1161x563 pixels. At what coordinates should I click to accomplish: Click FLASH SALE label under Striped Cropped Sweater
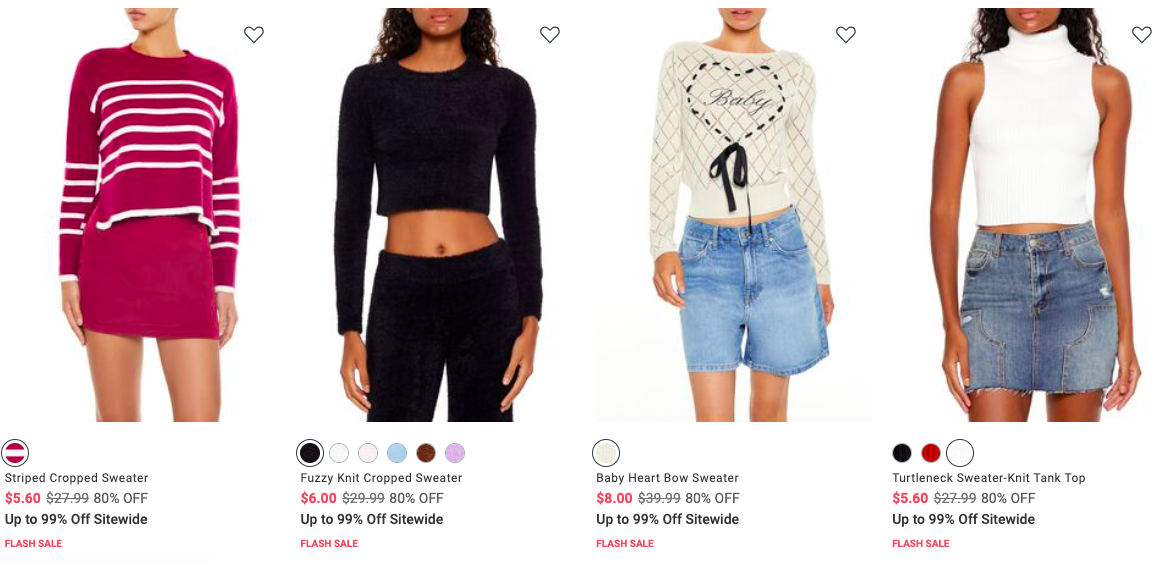click(33, 544)
